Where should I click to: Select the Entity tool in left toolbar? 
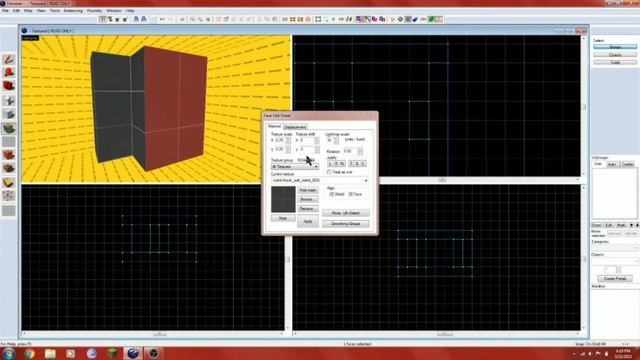pyautogui.click(x=9, y=100)
